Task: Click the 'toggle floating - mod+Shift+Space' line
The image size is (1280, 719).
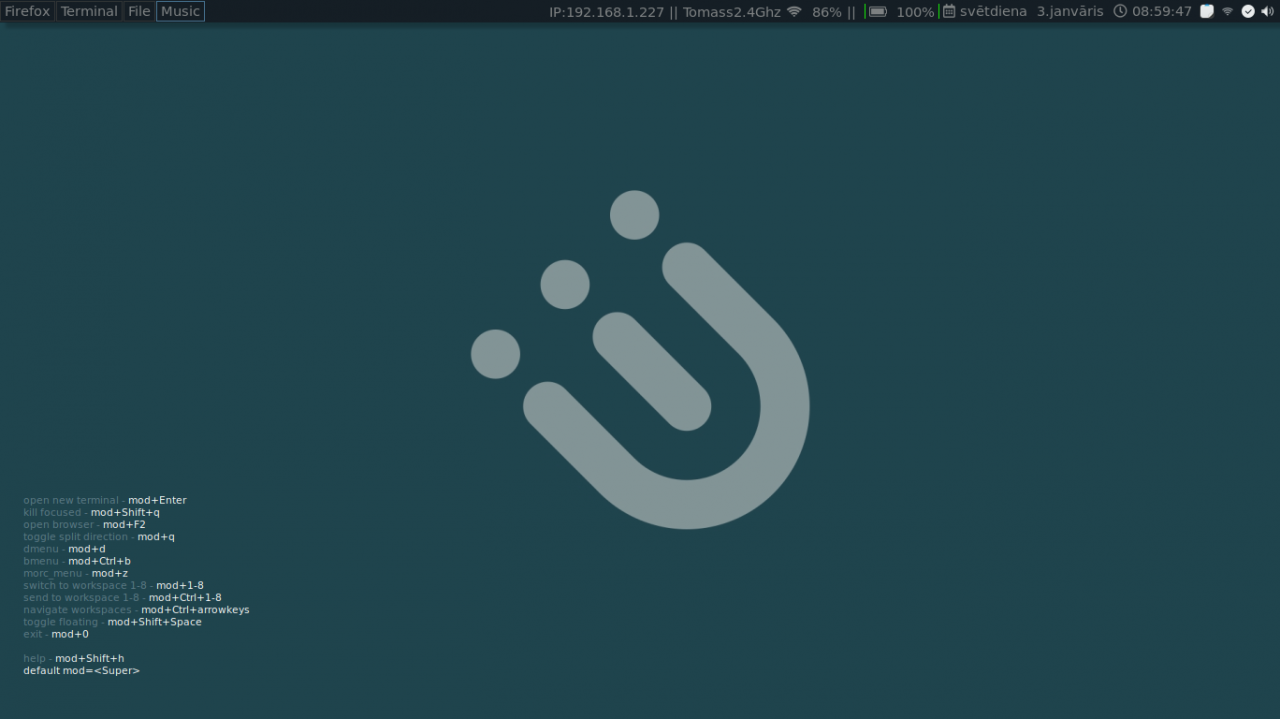Action: pyautogui.click(x=112, y=622)
